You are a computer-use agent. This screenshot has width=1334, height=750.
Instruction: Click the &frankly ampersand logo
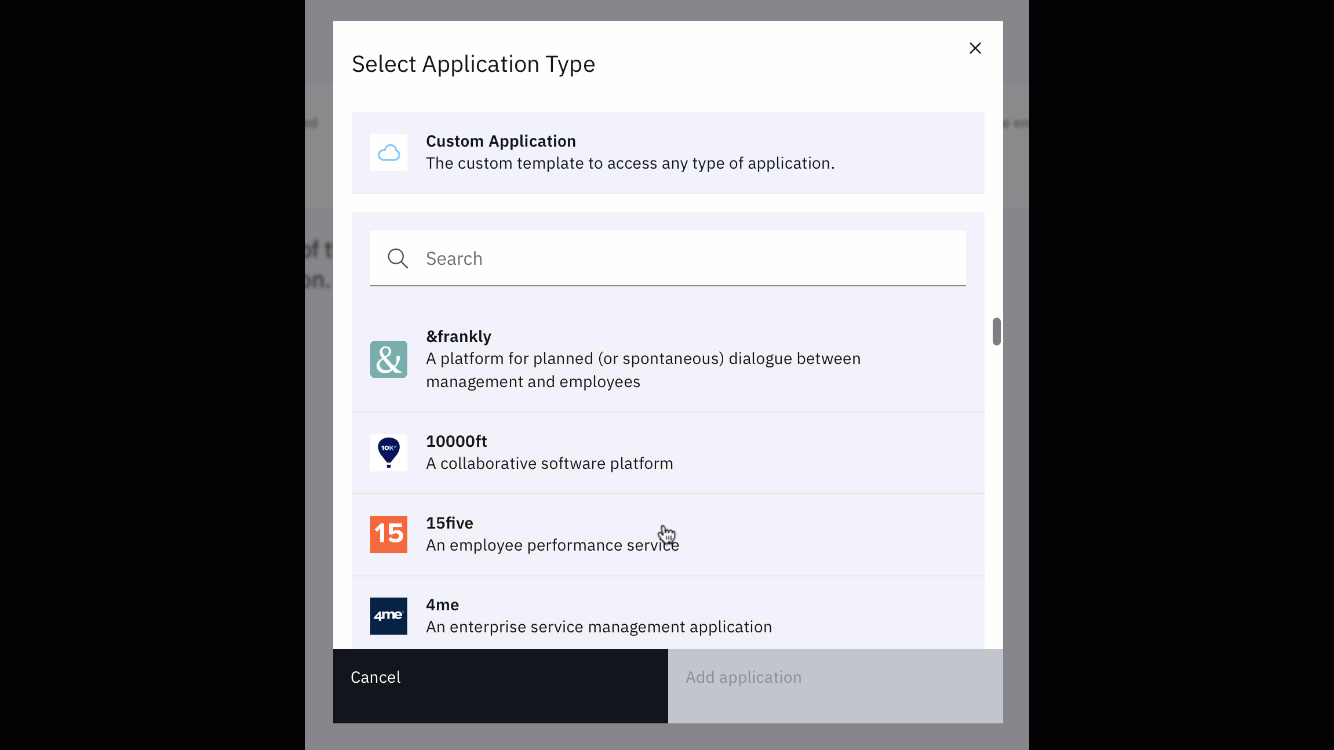(389, 359)
